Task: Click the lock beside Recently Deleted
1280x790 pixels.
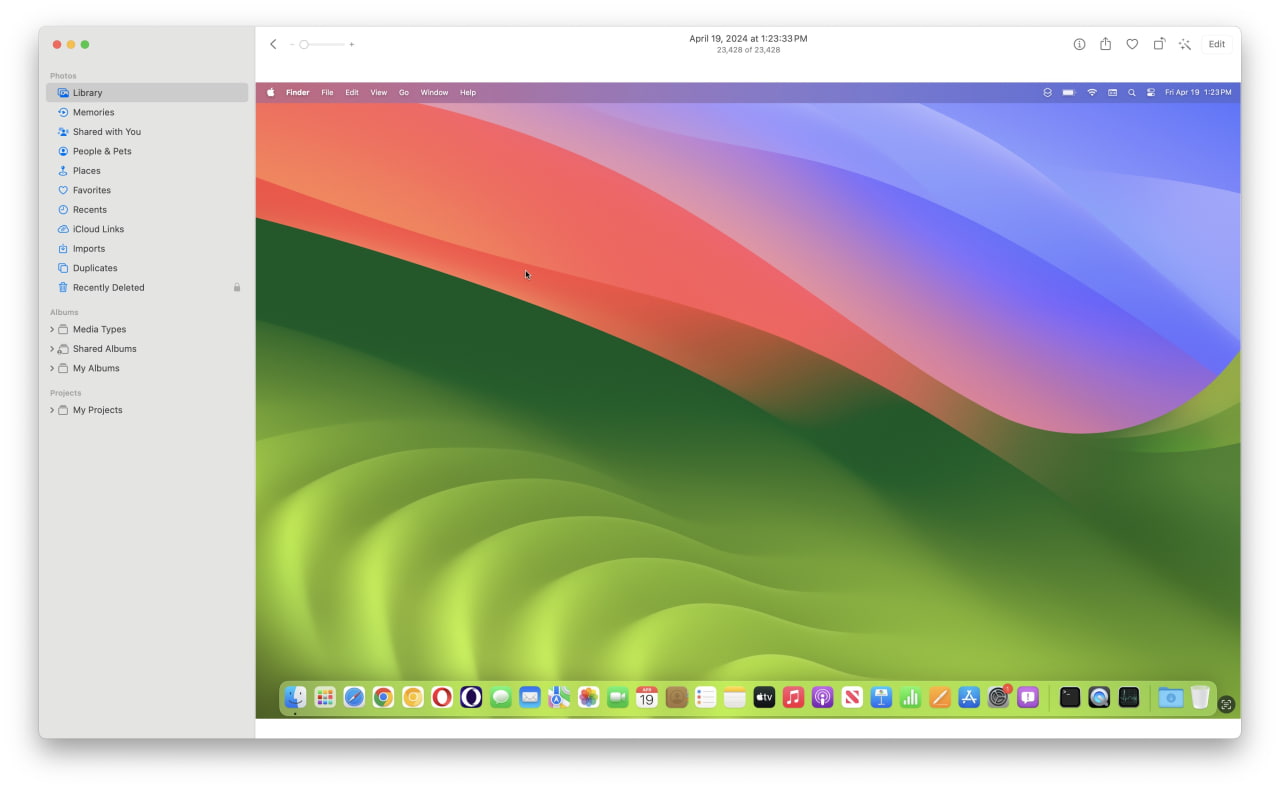Action: 237,287
